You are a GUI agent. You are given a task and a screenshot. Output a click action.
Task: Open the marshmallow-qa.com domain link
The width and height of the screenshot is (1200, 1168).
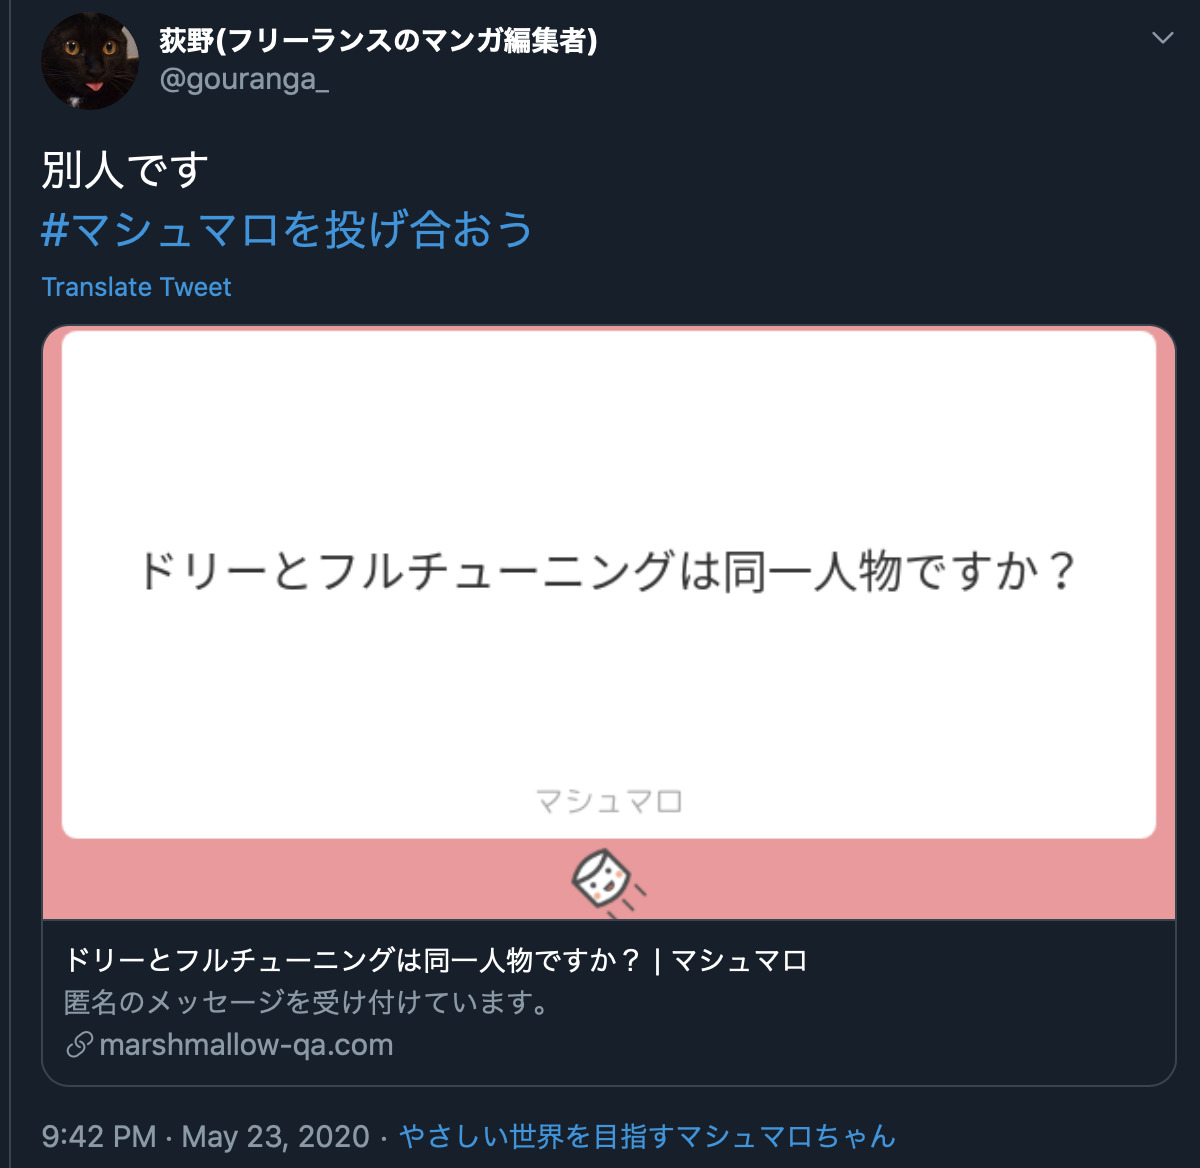point(246,1045)
